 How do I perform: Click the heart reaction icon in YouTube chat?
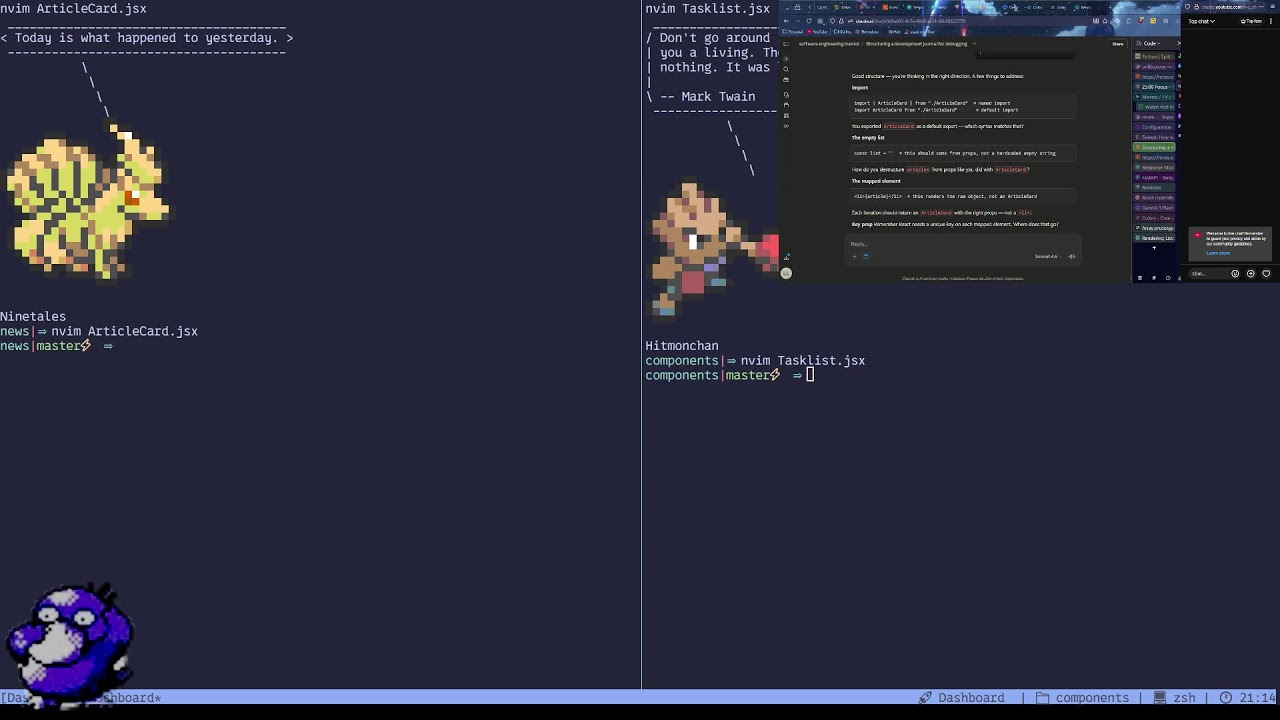tap(1266, 274)
